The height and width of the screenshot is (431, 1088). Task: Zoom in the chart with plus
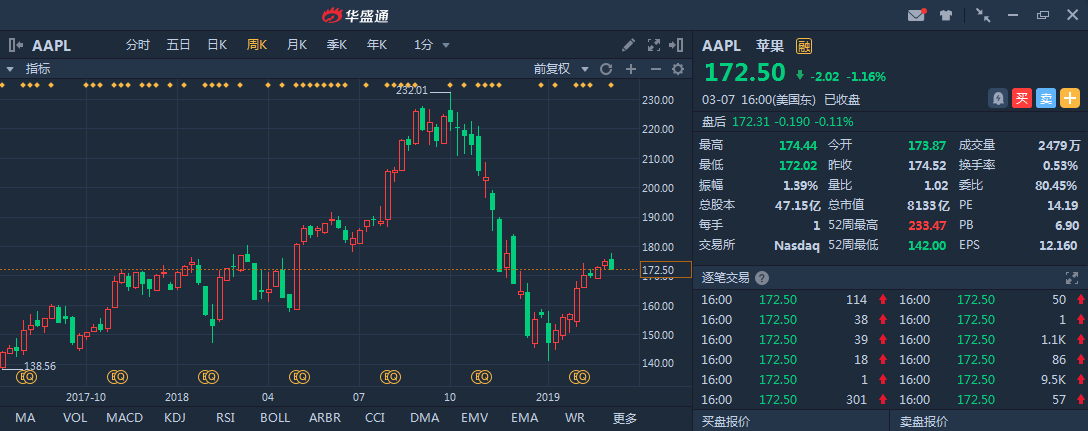pyautogui.click(x=630, y=69)
